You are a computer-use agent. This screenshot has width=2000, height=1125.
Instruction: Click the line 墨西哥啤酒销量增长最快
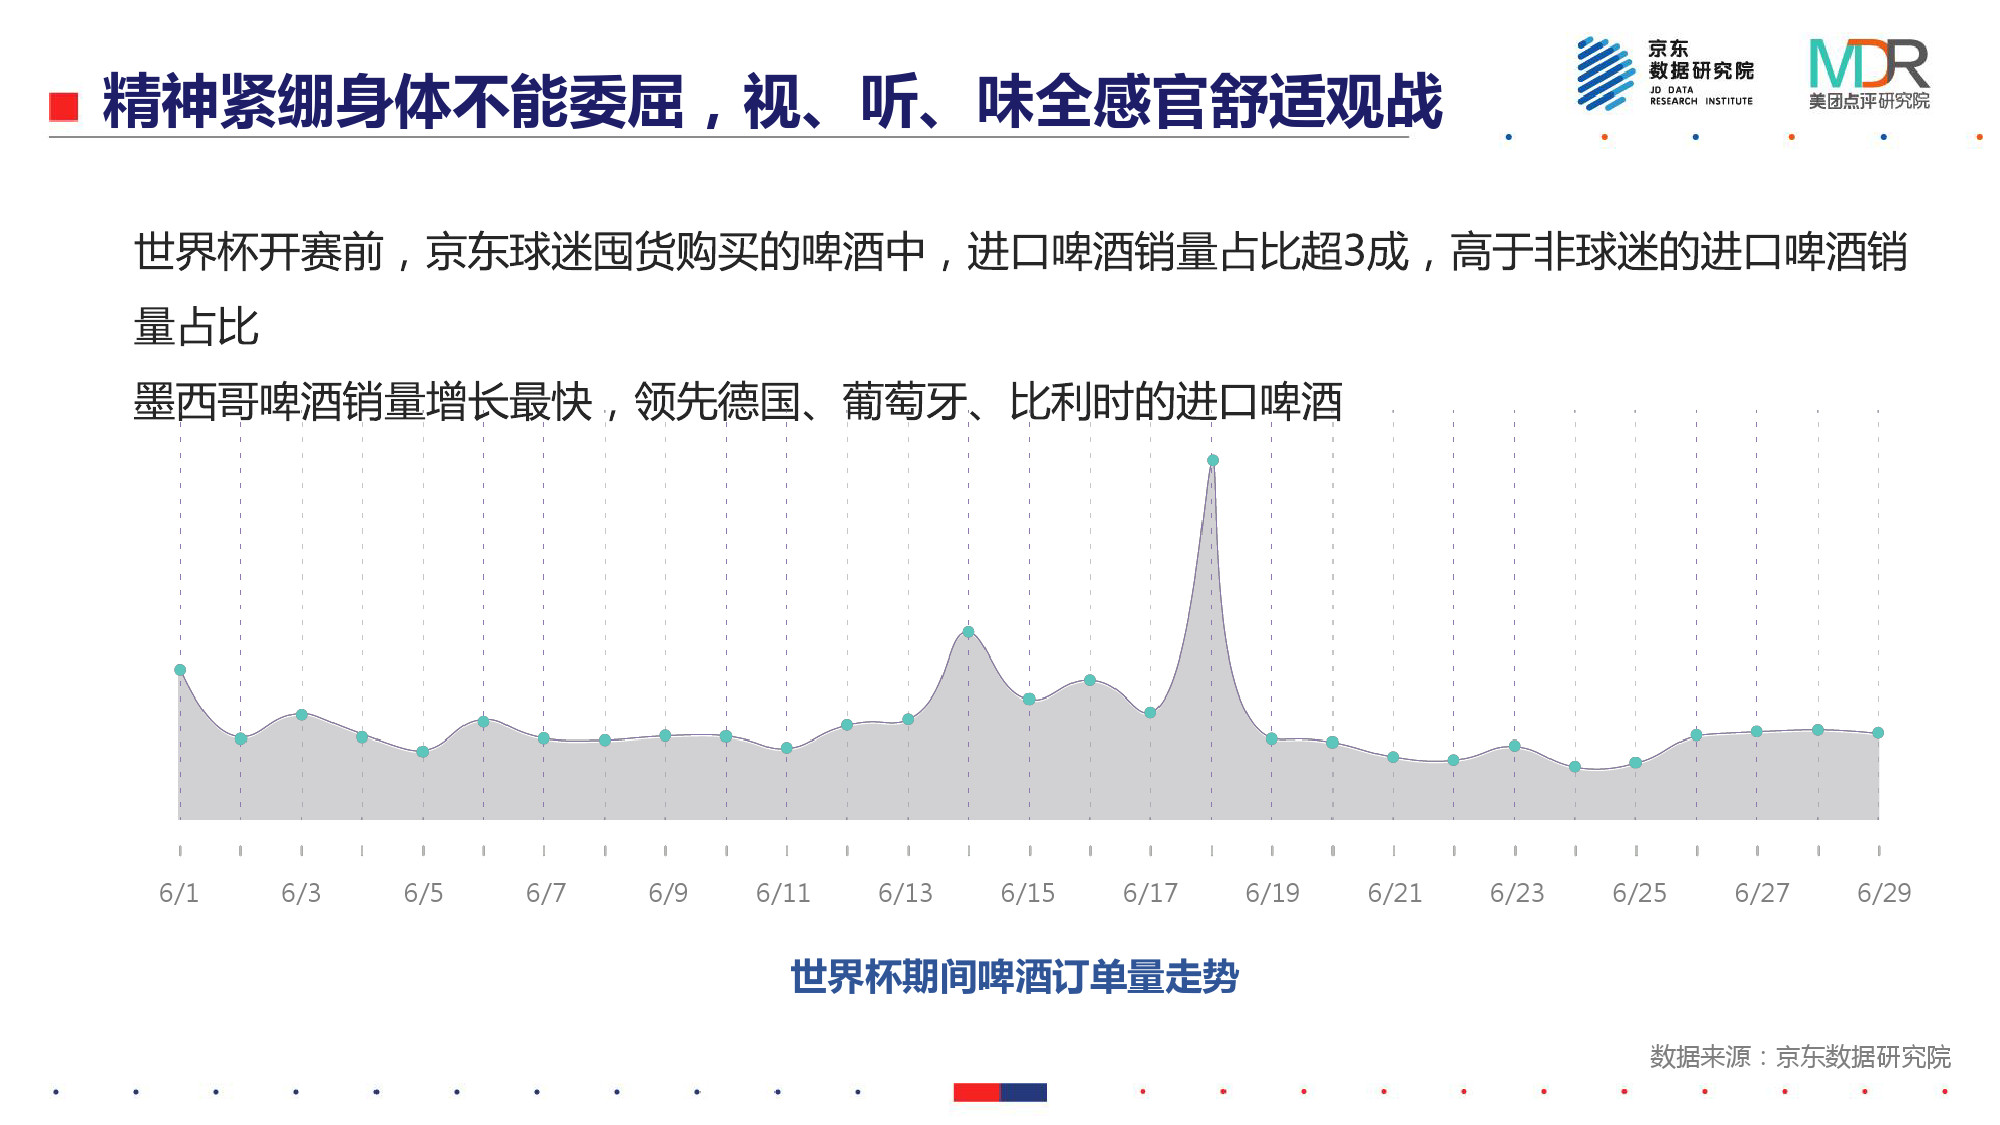(738, 402)
